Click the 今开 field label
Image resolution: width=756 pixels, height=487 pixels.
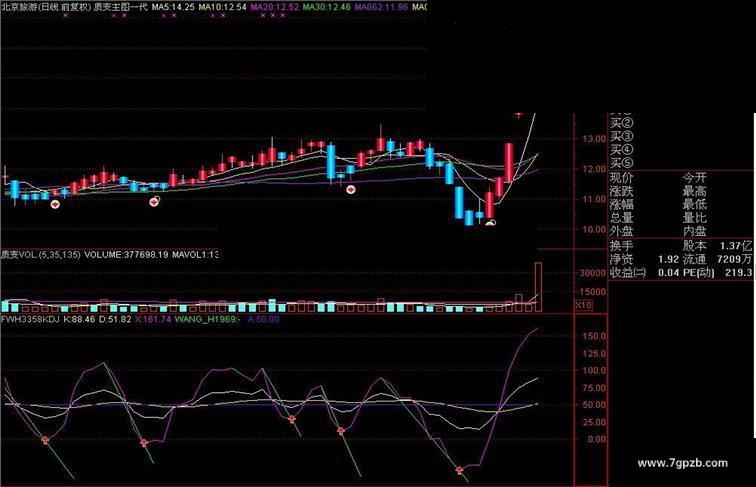coord(694,178)
